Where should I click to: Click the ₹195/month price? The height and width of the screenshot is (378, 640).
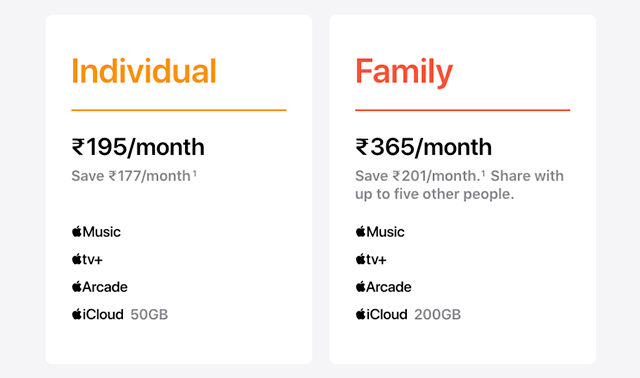(x=138, y=147)
